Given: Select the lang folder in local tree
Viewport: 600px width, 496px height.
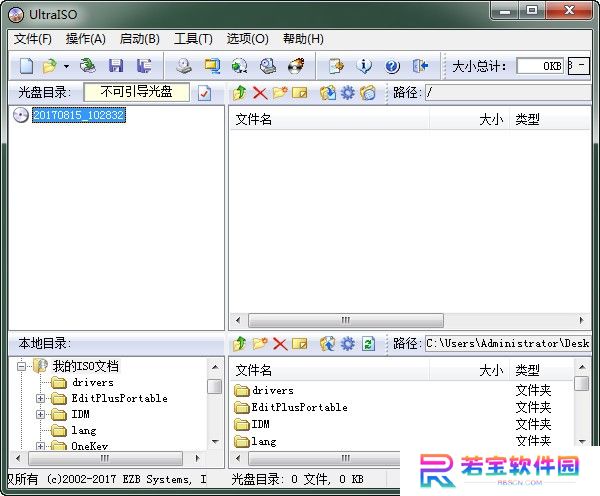Looking at the screenshot, I should [84, 431].
